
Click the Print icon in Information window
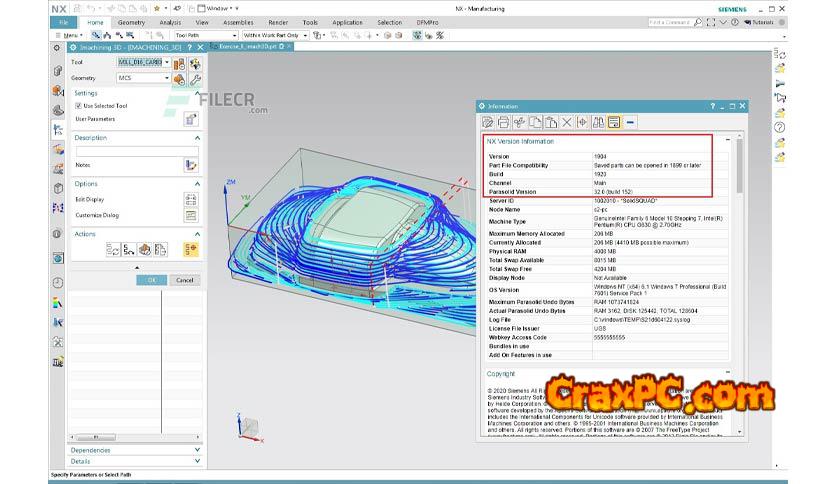[x=503, y=122]
